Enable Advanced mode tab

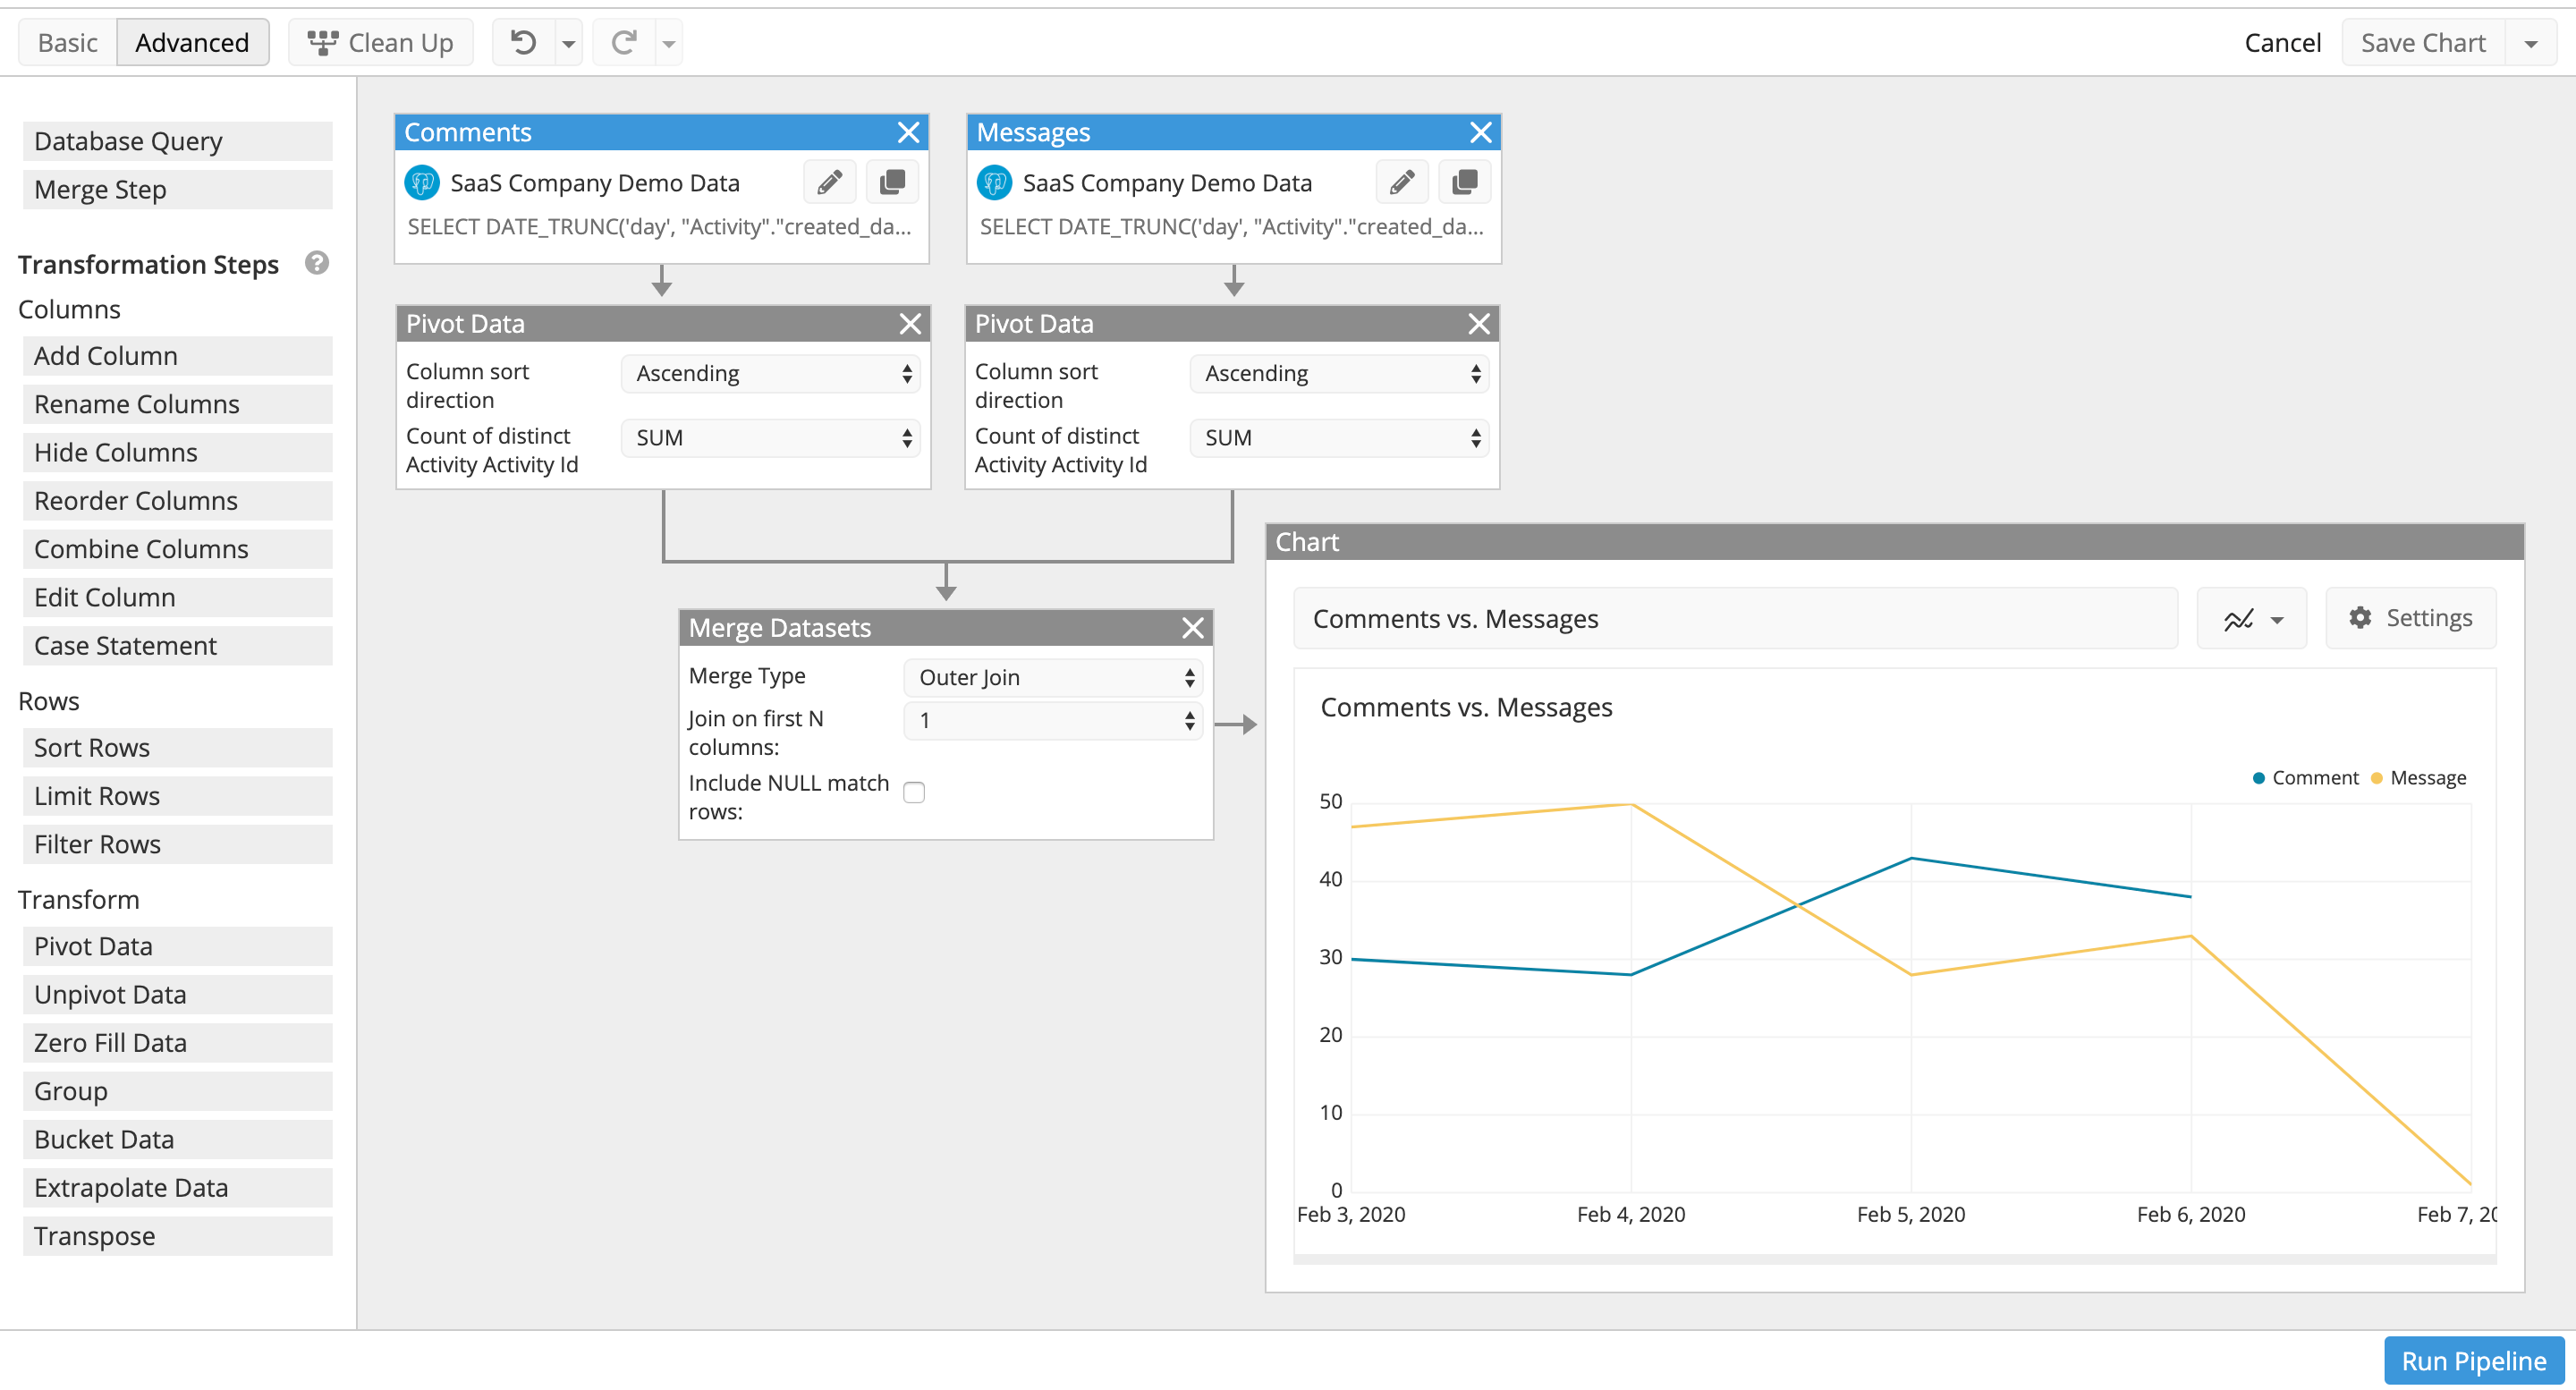coord(191,41)
